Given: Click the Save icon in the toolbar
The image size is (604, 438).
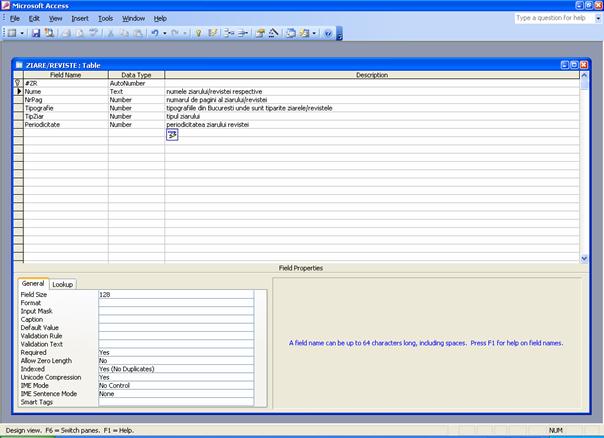Looking at the screenshot, I should 34,33.
